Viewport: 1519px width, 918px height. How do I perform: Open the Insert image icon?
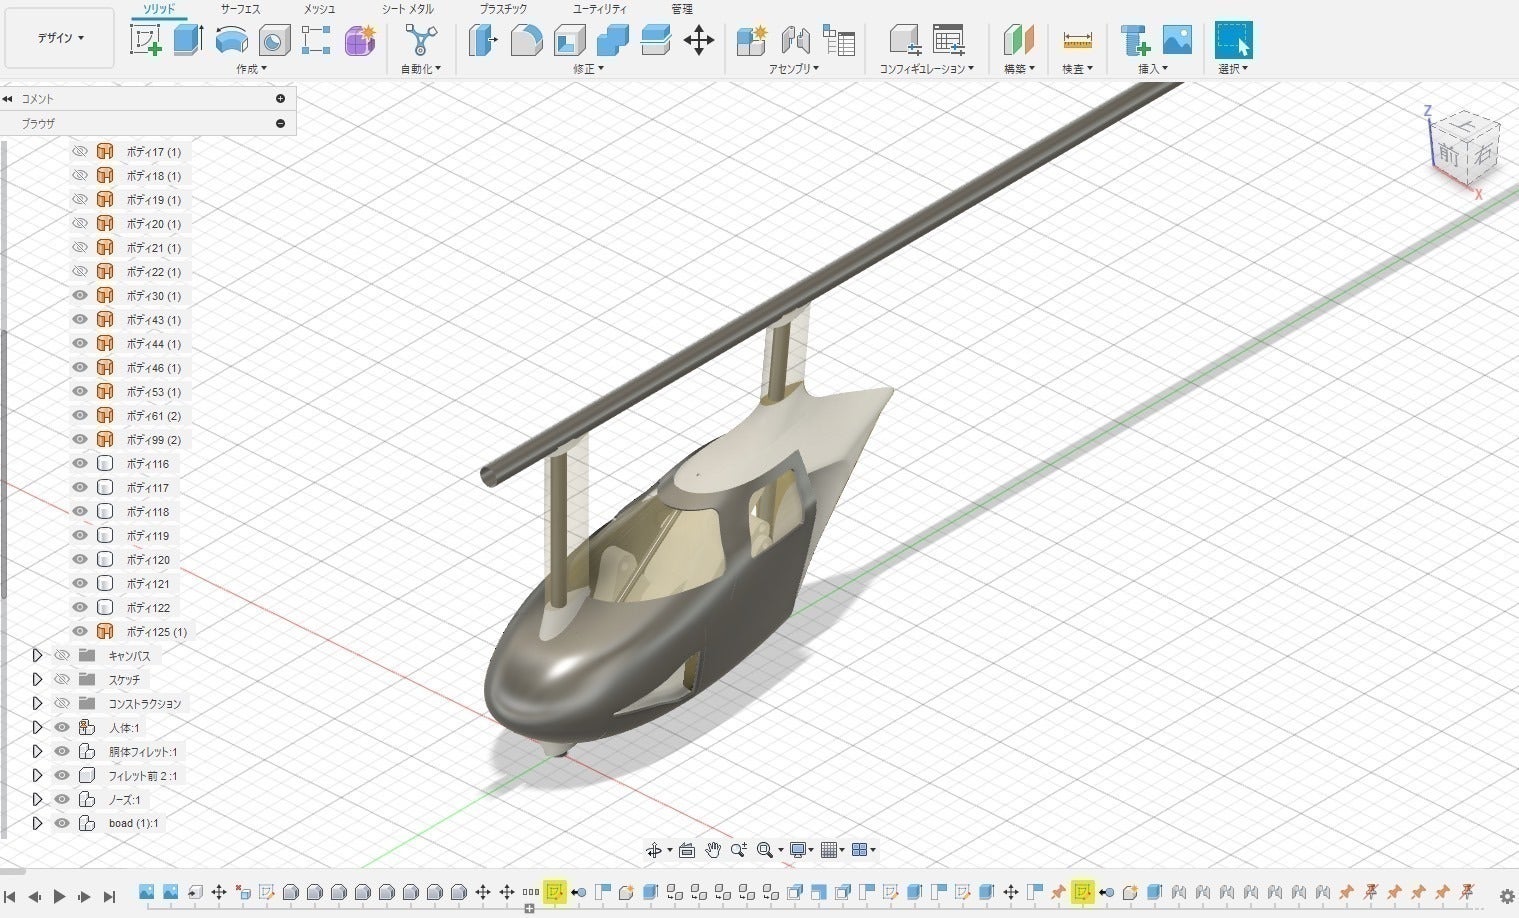(1177, 40)
